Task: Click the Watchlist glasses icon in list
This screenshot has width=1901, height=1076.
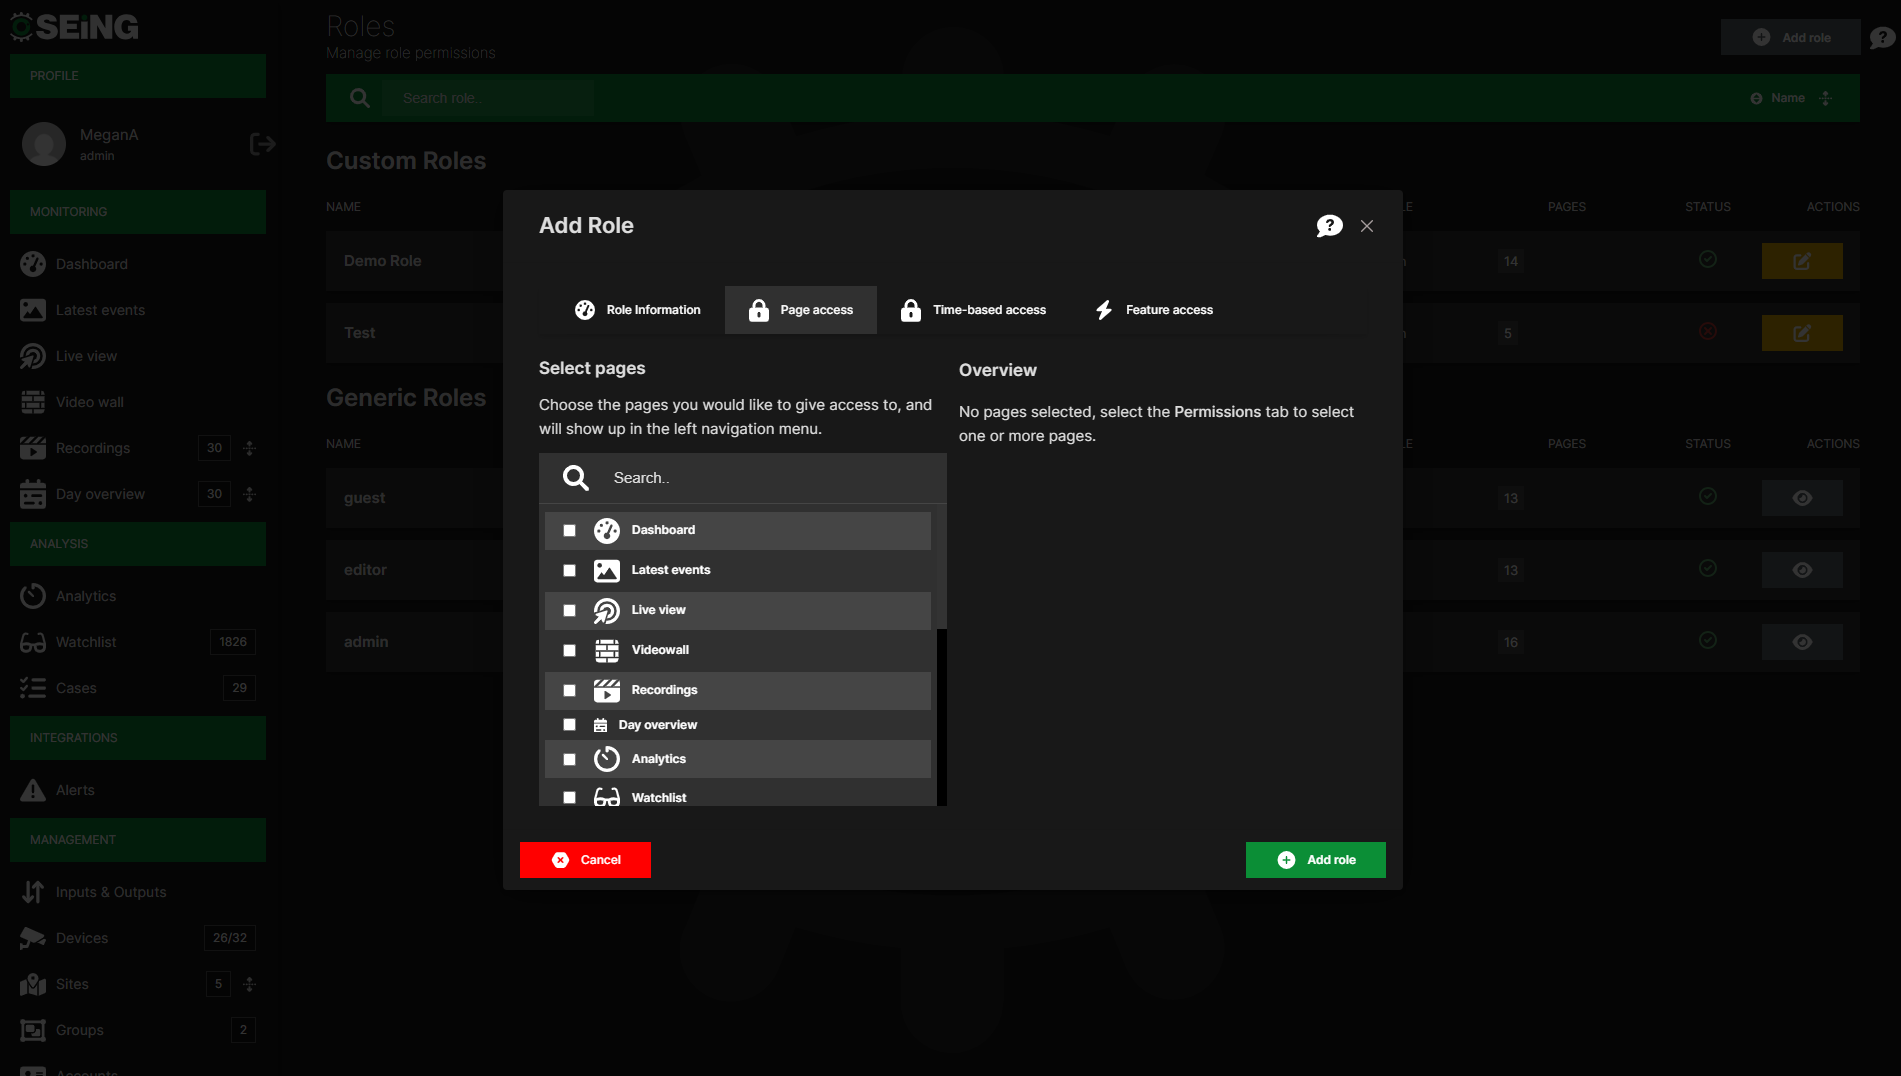Action: (x=607, y=797)
